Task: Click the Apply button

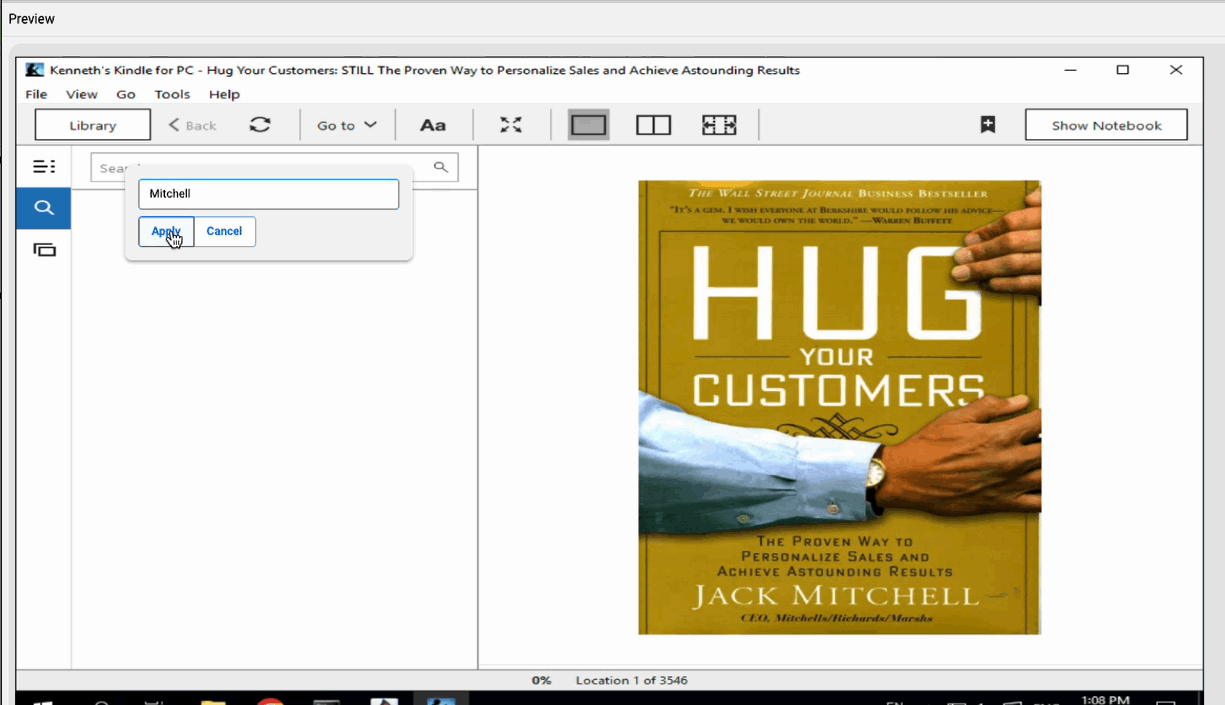Action: pyautogui.click(x=166, y=231)
